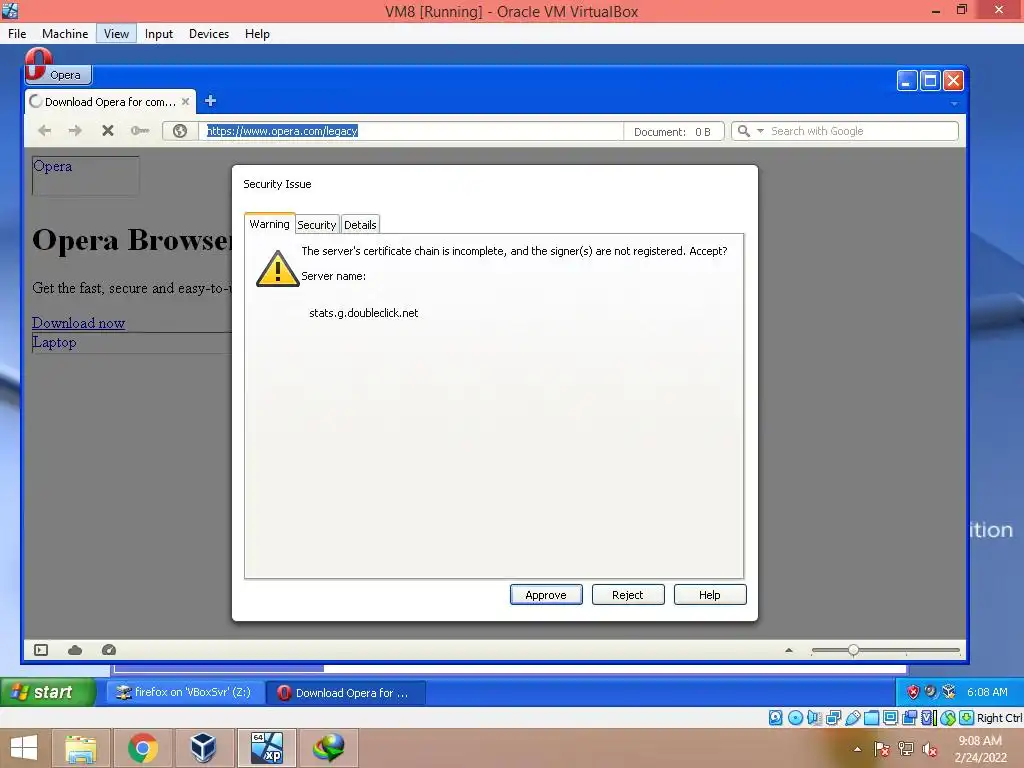Click the globe site info icon
Screen dimensions: 1024x768
tap(180, 131)
